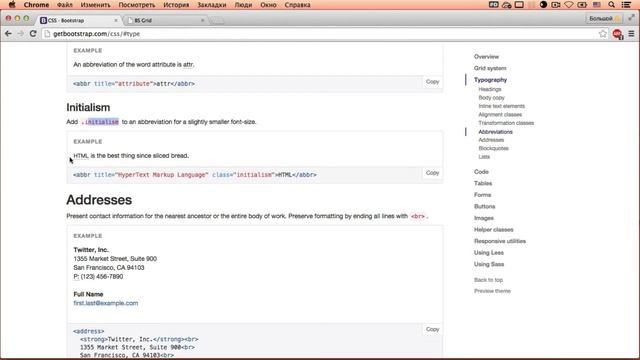Go to Images section in sidebar
Image resolution: width=640 pixels, height=360 pixels.
pyautogui.click(x=484, y=218)
